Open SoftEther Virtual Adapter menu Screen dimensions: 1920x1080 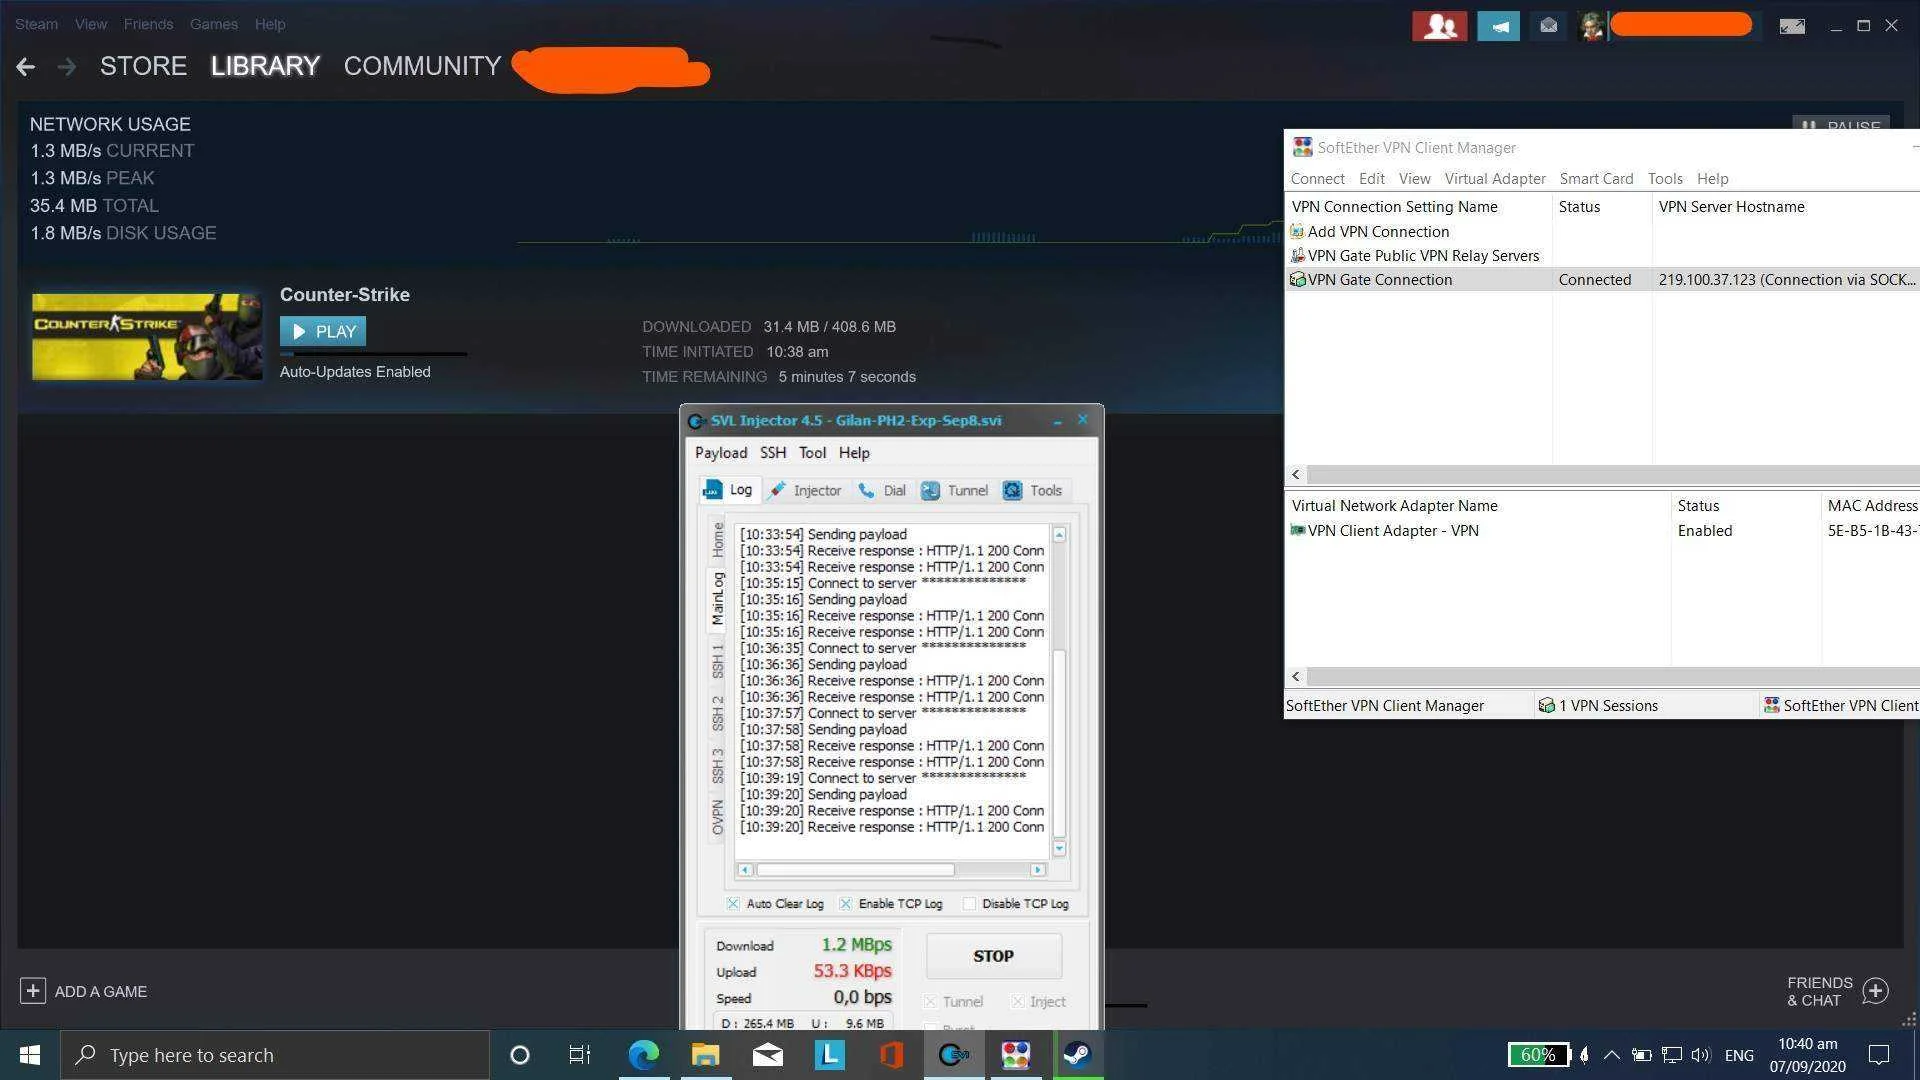[x=1494, y=179]
